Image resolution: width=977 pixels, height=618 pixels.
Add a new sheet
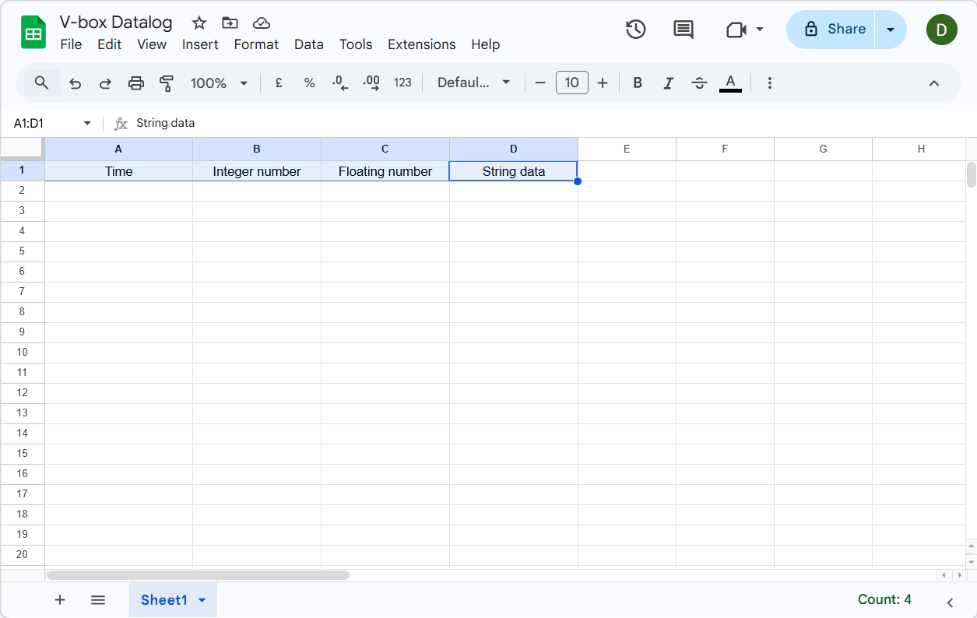point(59,600)
